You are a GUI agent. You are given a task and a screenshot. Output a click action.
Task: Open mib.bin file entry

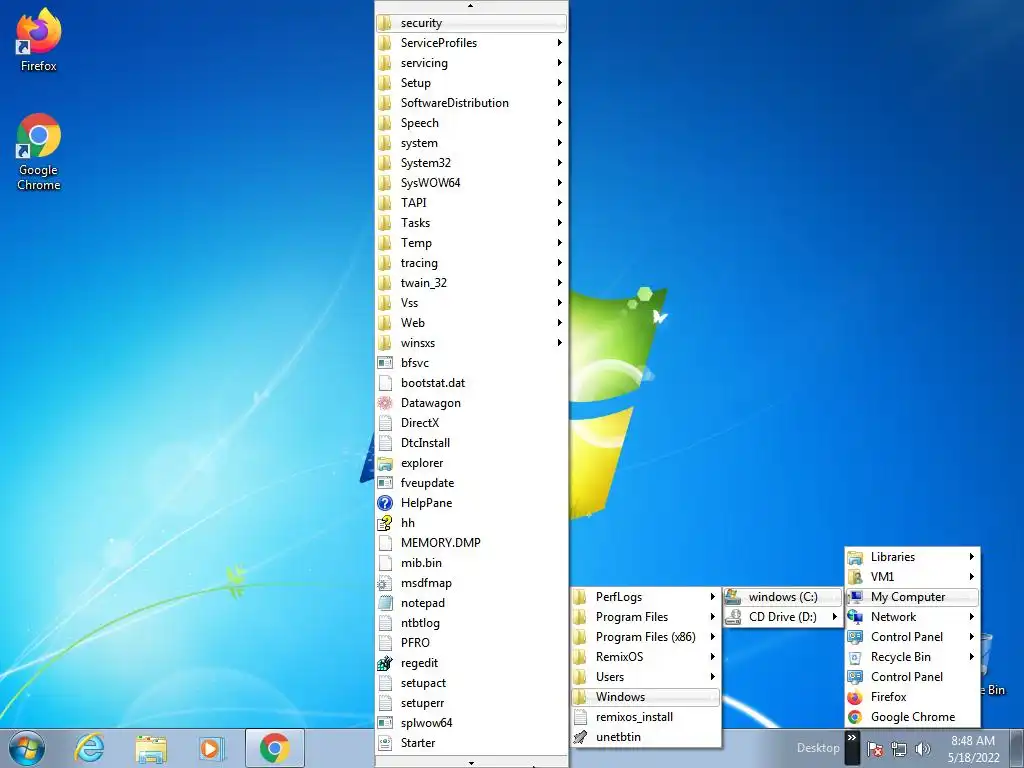pyautogui.click(x=471, y=563)
